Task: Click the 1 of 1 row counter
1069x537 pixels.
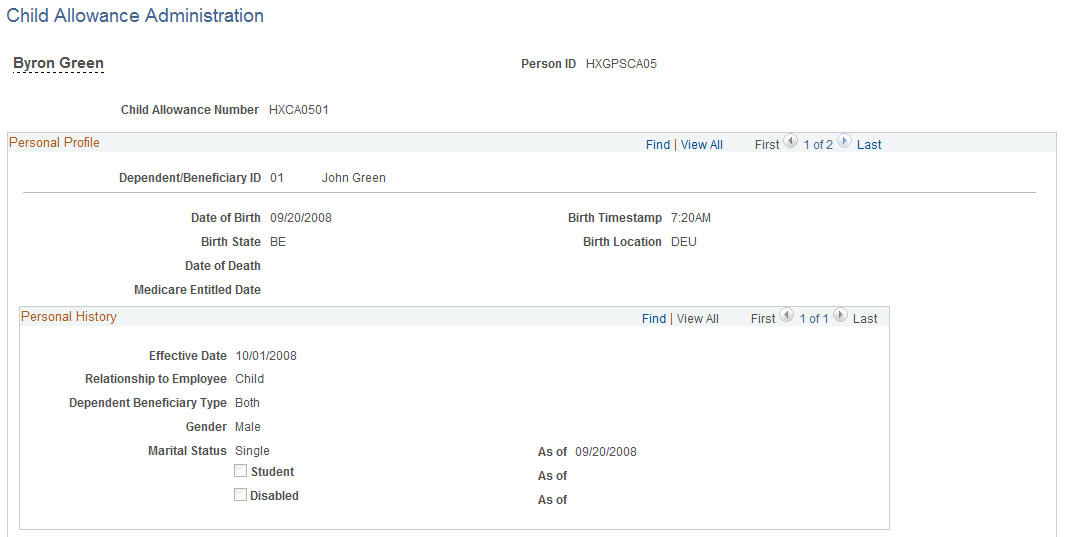Action: pos(813,318)
